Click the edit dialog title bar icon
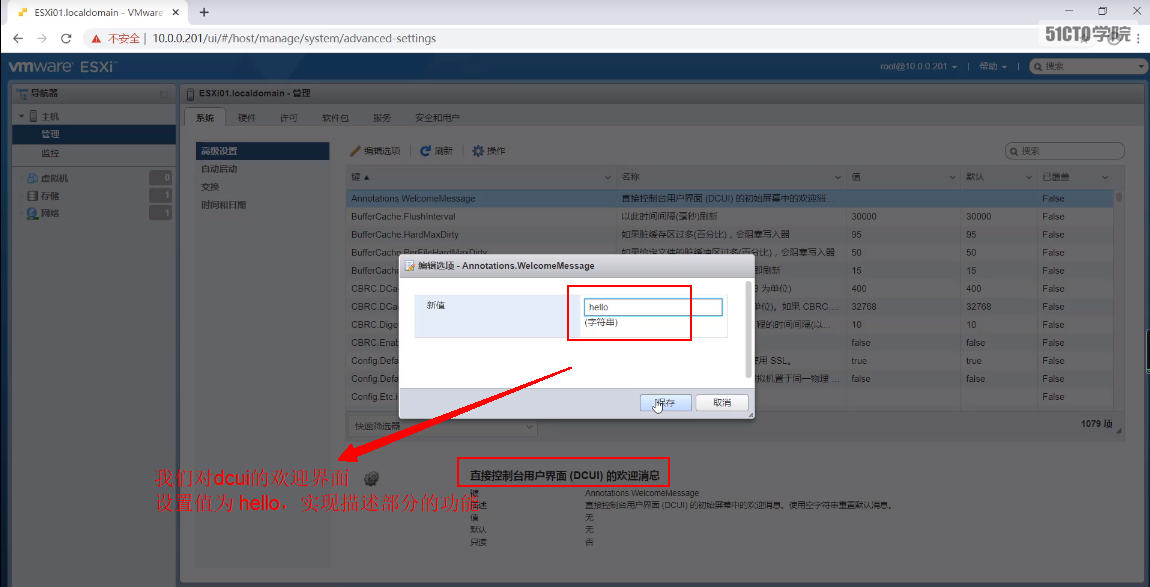Image resolution: width=1150 pixels, height=587 pixels. 411,266
